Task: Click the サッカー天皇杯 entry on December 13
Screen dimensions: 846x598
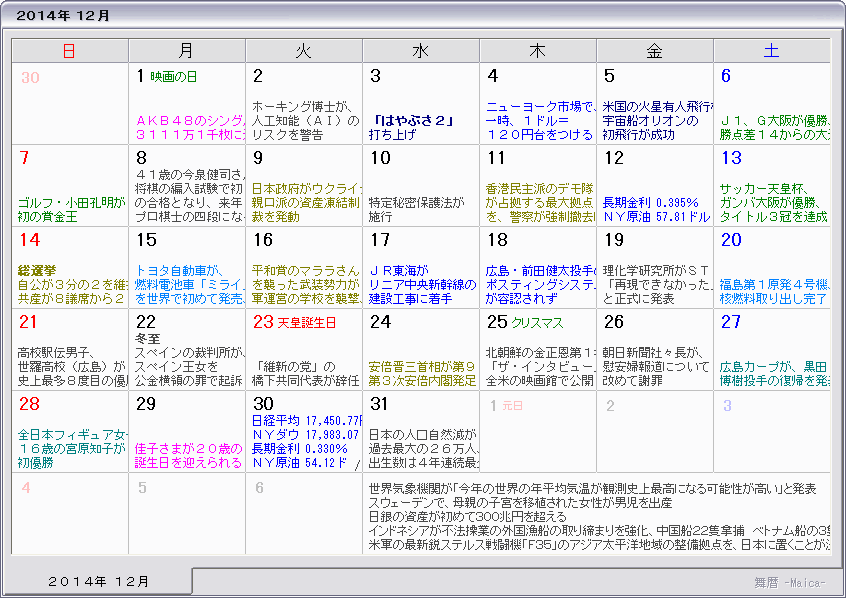Action: [774, 202]
